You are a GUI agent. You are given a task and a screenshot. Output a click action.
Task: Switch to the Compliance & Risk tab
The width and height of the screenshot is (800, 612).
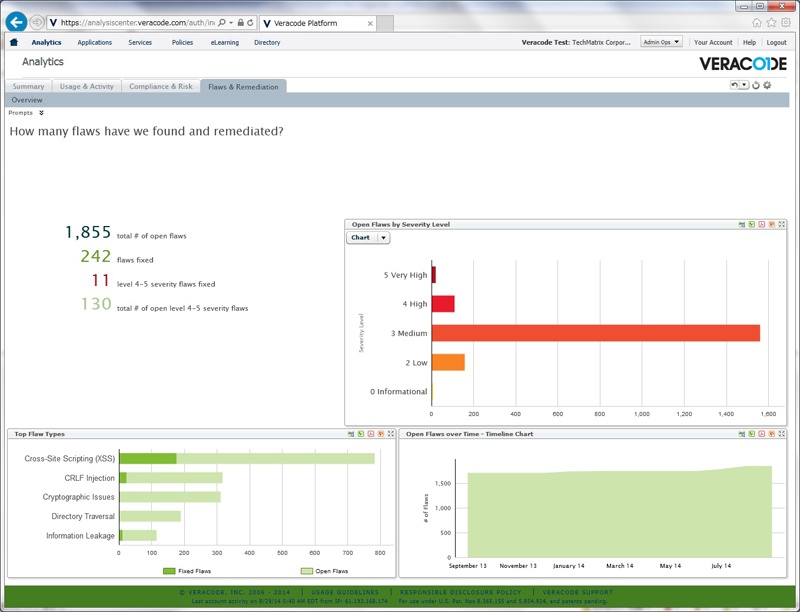[161, 86]
